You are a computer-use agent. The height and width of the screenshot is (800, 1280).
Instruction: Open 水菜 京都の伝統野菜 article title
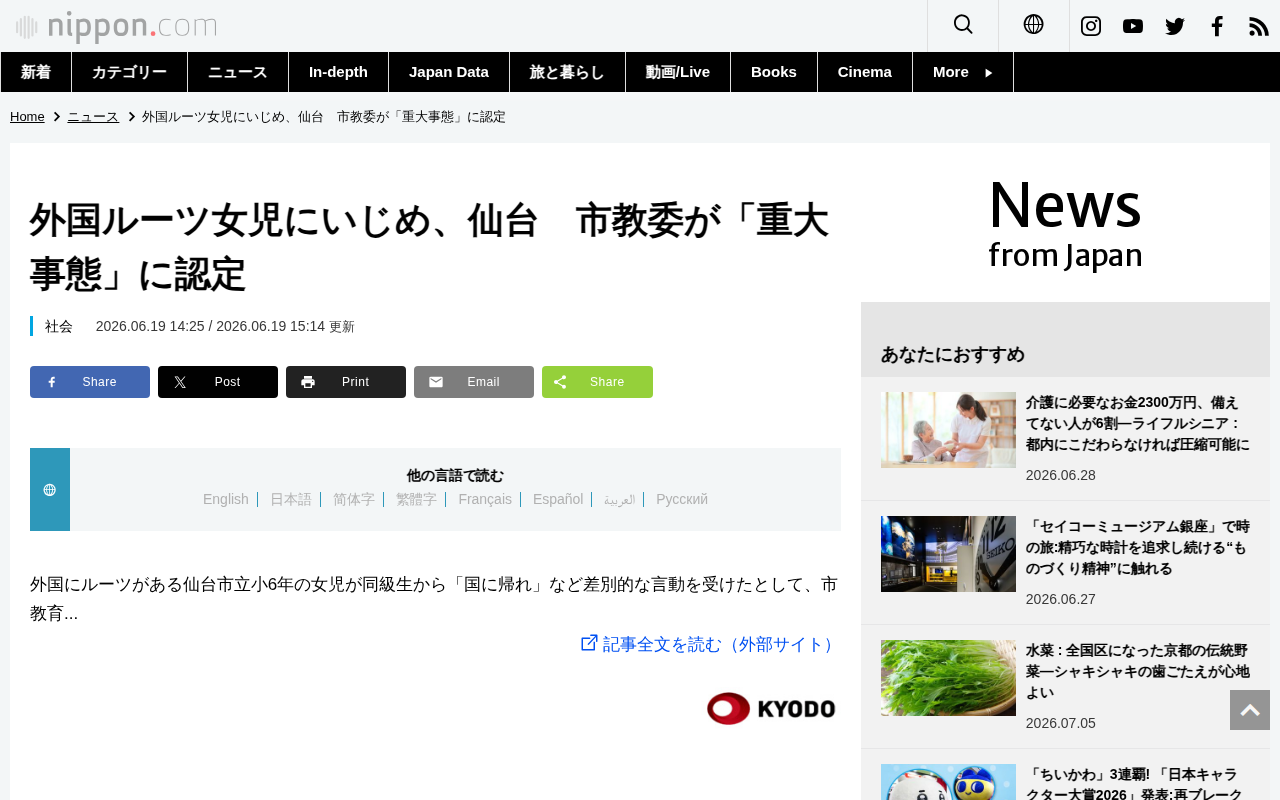coord(1138,671)
